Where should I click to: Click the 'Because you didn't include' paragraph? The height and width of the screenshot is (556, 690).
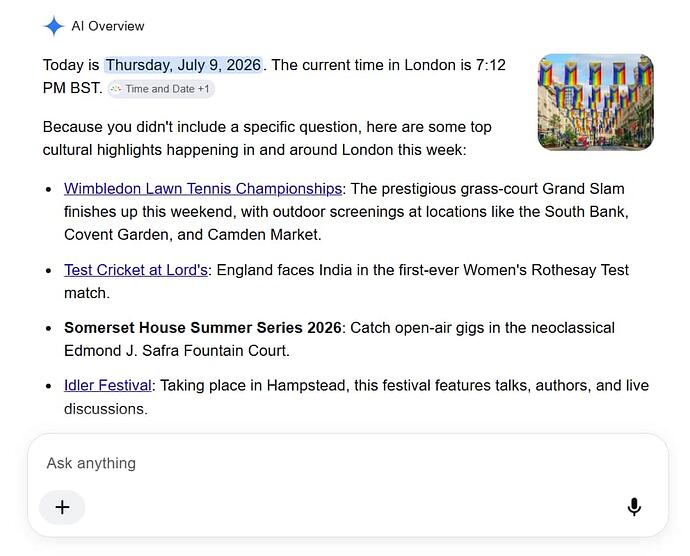pos(267,138)
